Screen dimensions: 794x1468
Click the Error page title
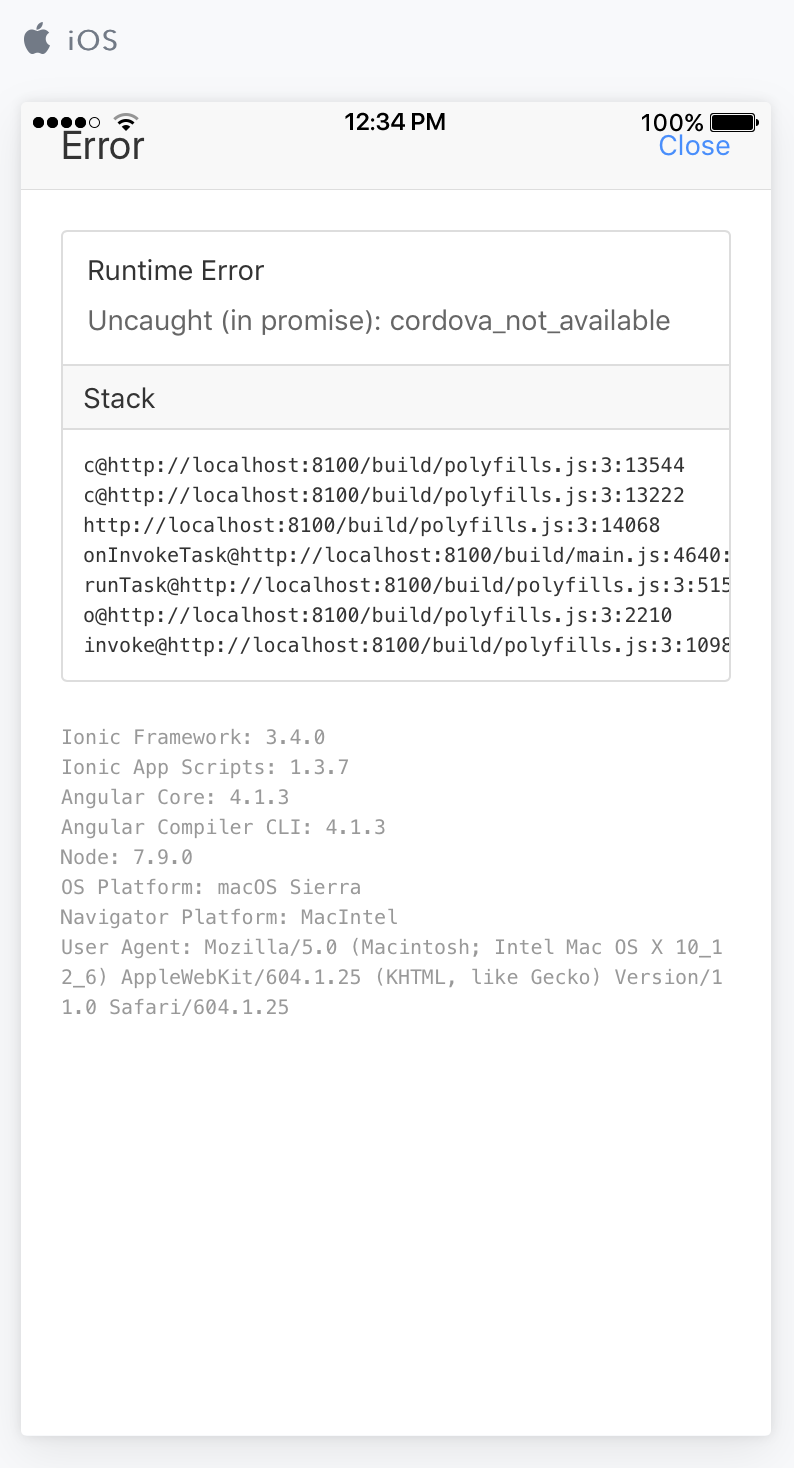click(x=103, y=145)
